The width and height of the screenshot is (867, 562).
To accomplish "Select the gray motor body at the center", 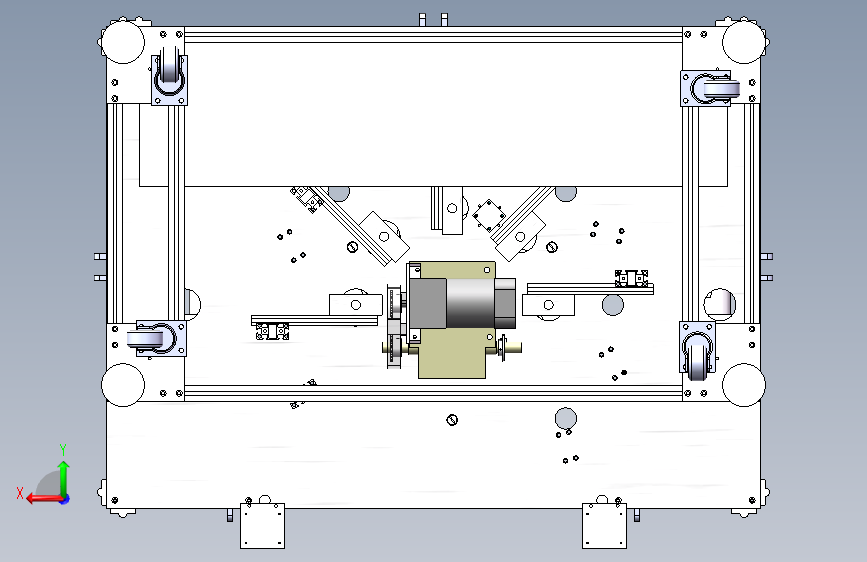I will tap(470, 303).
